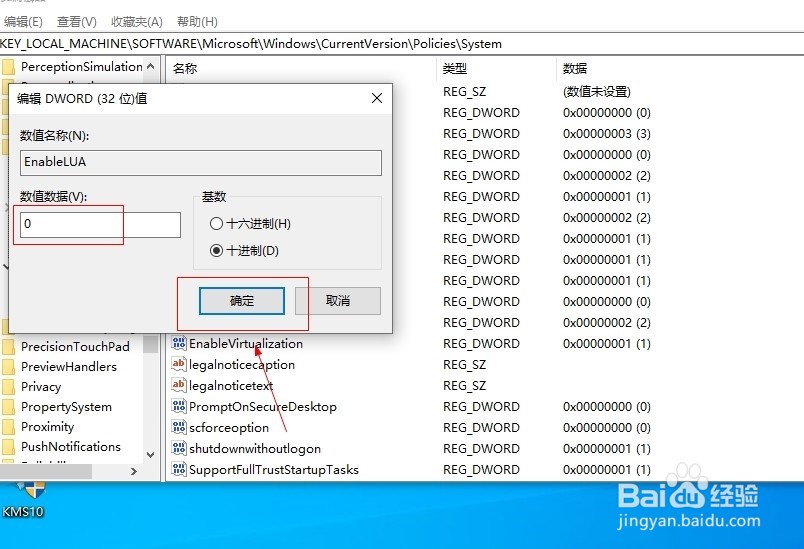Click the Proximity folder icon
The height and width of the screenshot is (549, 804).
coord(8,427)
